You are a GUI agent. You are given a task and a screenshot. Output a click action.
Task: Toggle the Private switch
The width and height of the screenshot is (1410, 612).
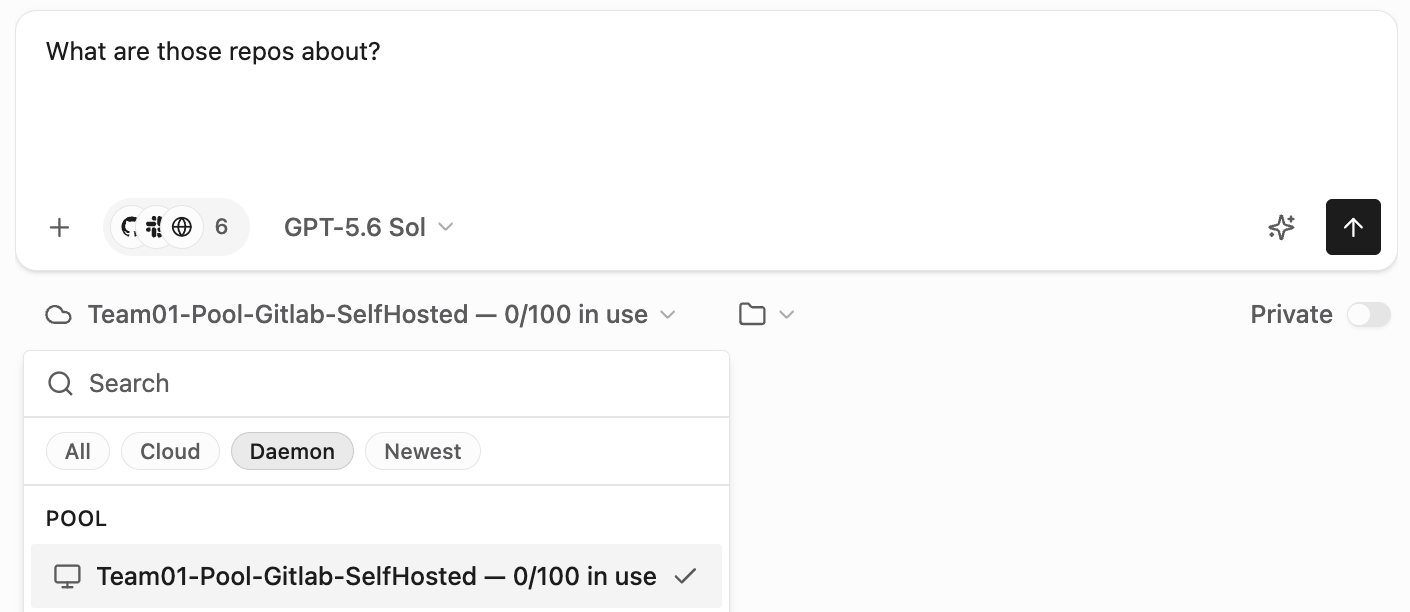click(x=1368, y=314)
